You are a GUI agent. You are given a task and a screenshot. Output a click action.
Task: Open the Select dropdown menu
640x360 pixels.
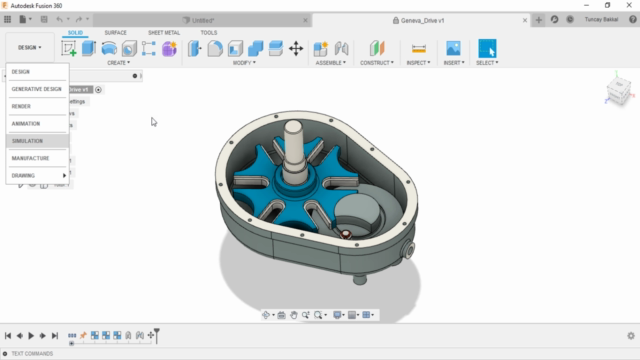487,62
